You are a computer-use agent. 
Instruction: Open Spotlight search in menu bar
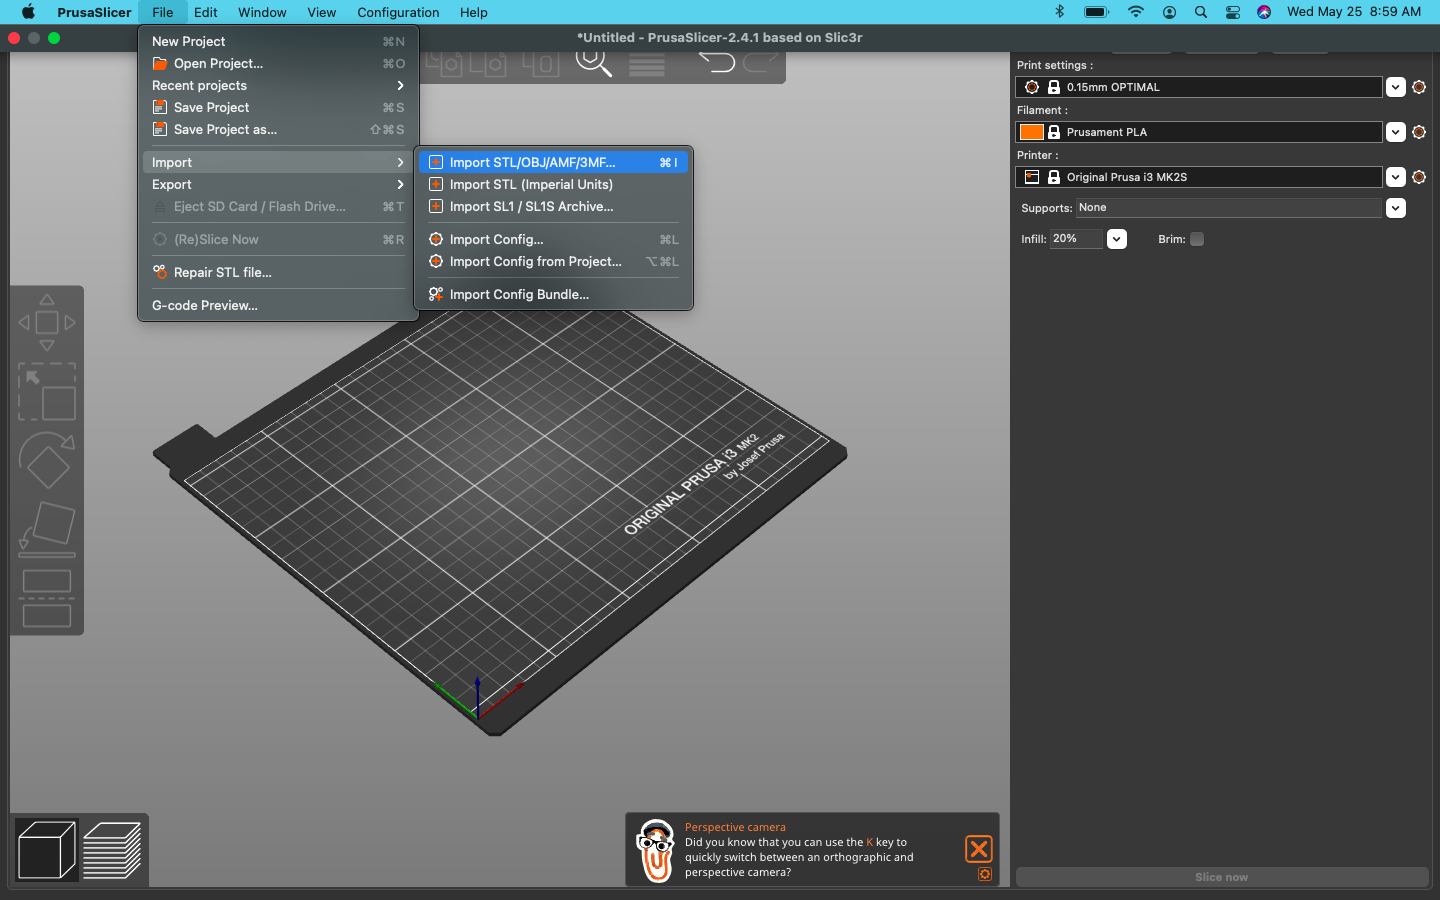[x=1201, y=12]
